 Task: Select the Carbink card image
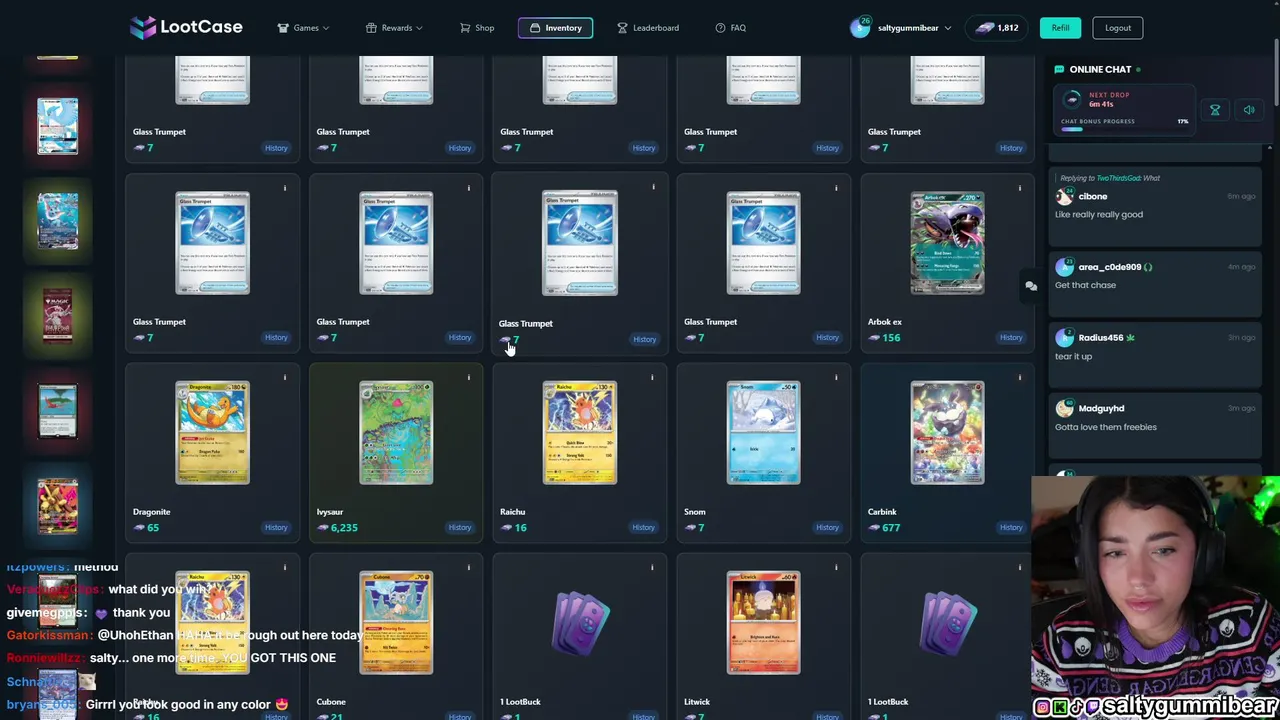947,433
